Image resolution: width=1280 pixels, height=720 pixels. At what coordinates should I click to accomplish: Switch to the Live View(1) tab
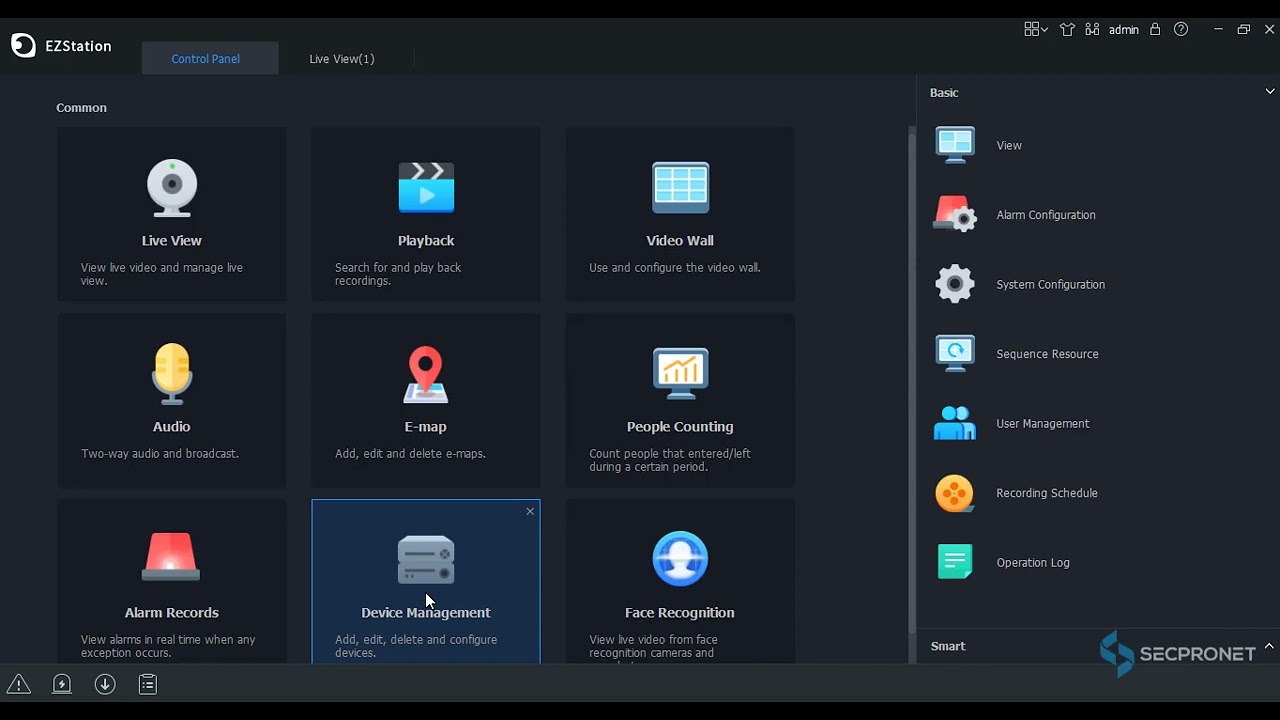[342, 58]
